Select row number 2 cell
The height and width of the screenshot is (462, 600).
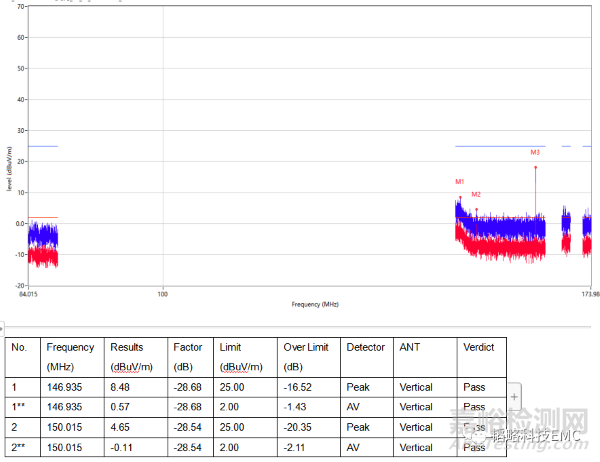click(15, 427)
